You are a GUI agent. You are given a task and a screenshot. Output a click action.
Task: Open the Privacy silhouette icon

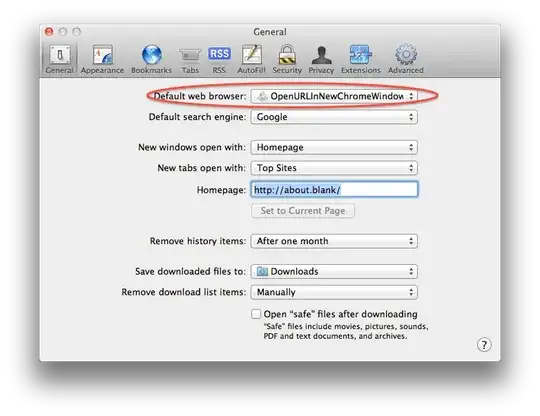tap(321, 55)
